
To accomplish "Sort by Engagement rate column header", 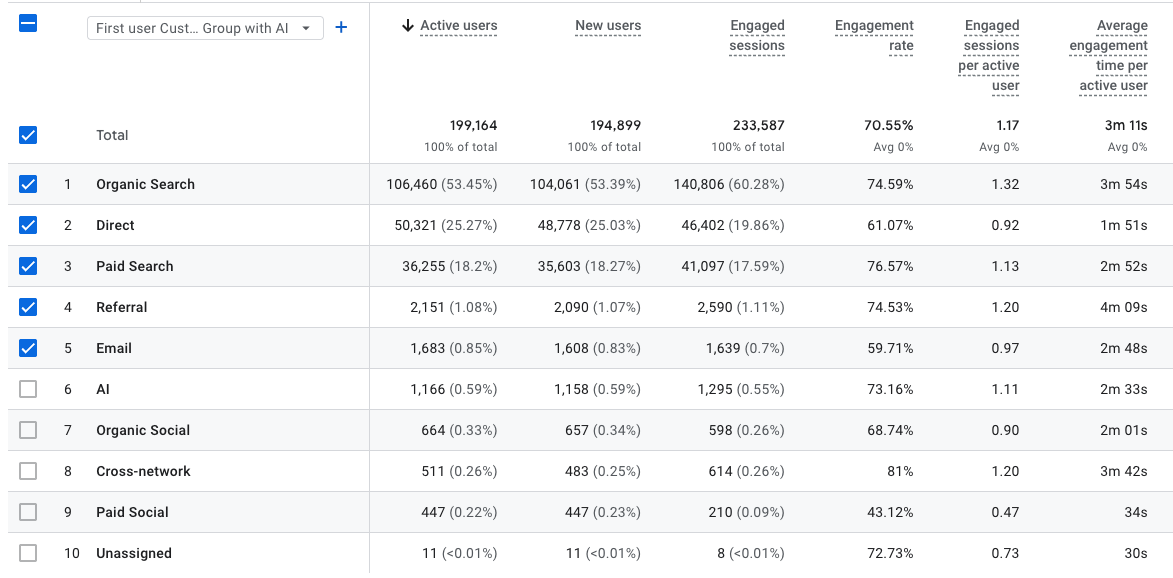I will pos(874,36).
